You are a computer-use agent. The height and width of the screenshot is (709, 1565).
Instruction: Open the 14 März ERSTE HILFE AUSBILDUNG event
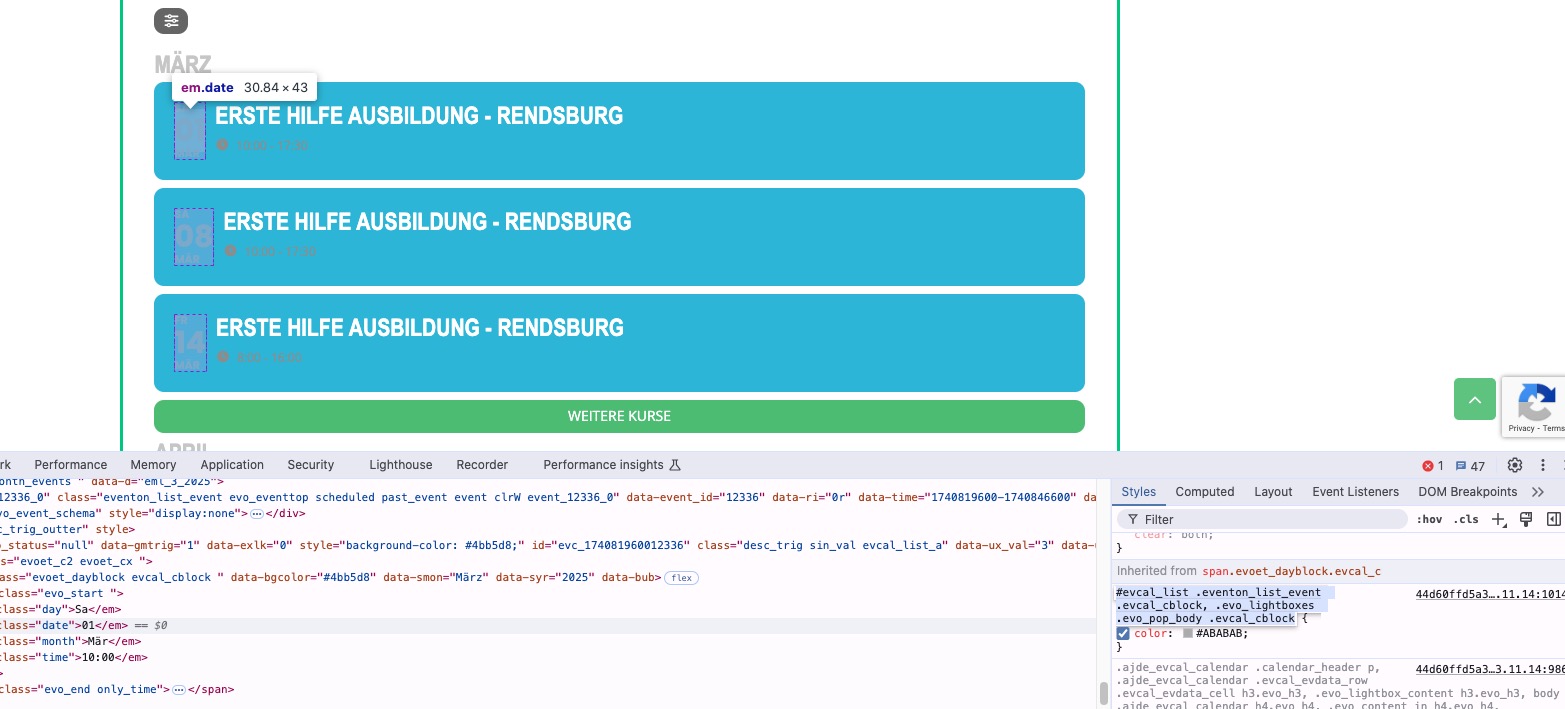coord(619,343)
